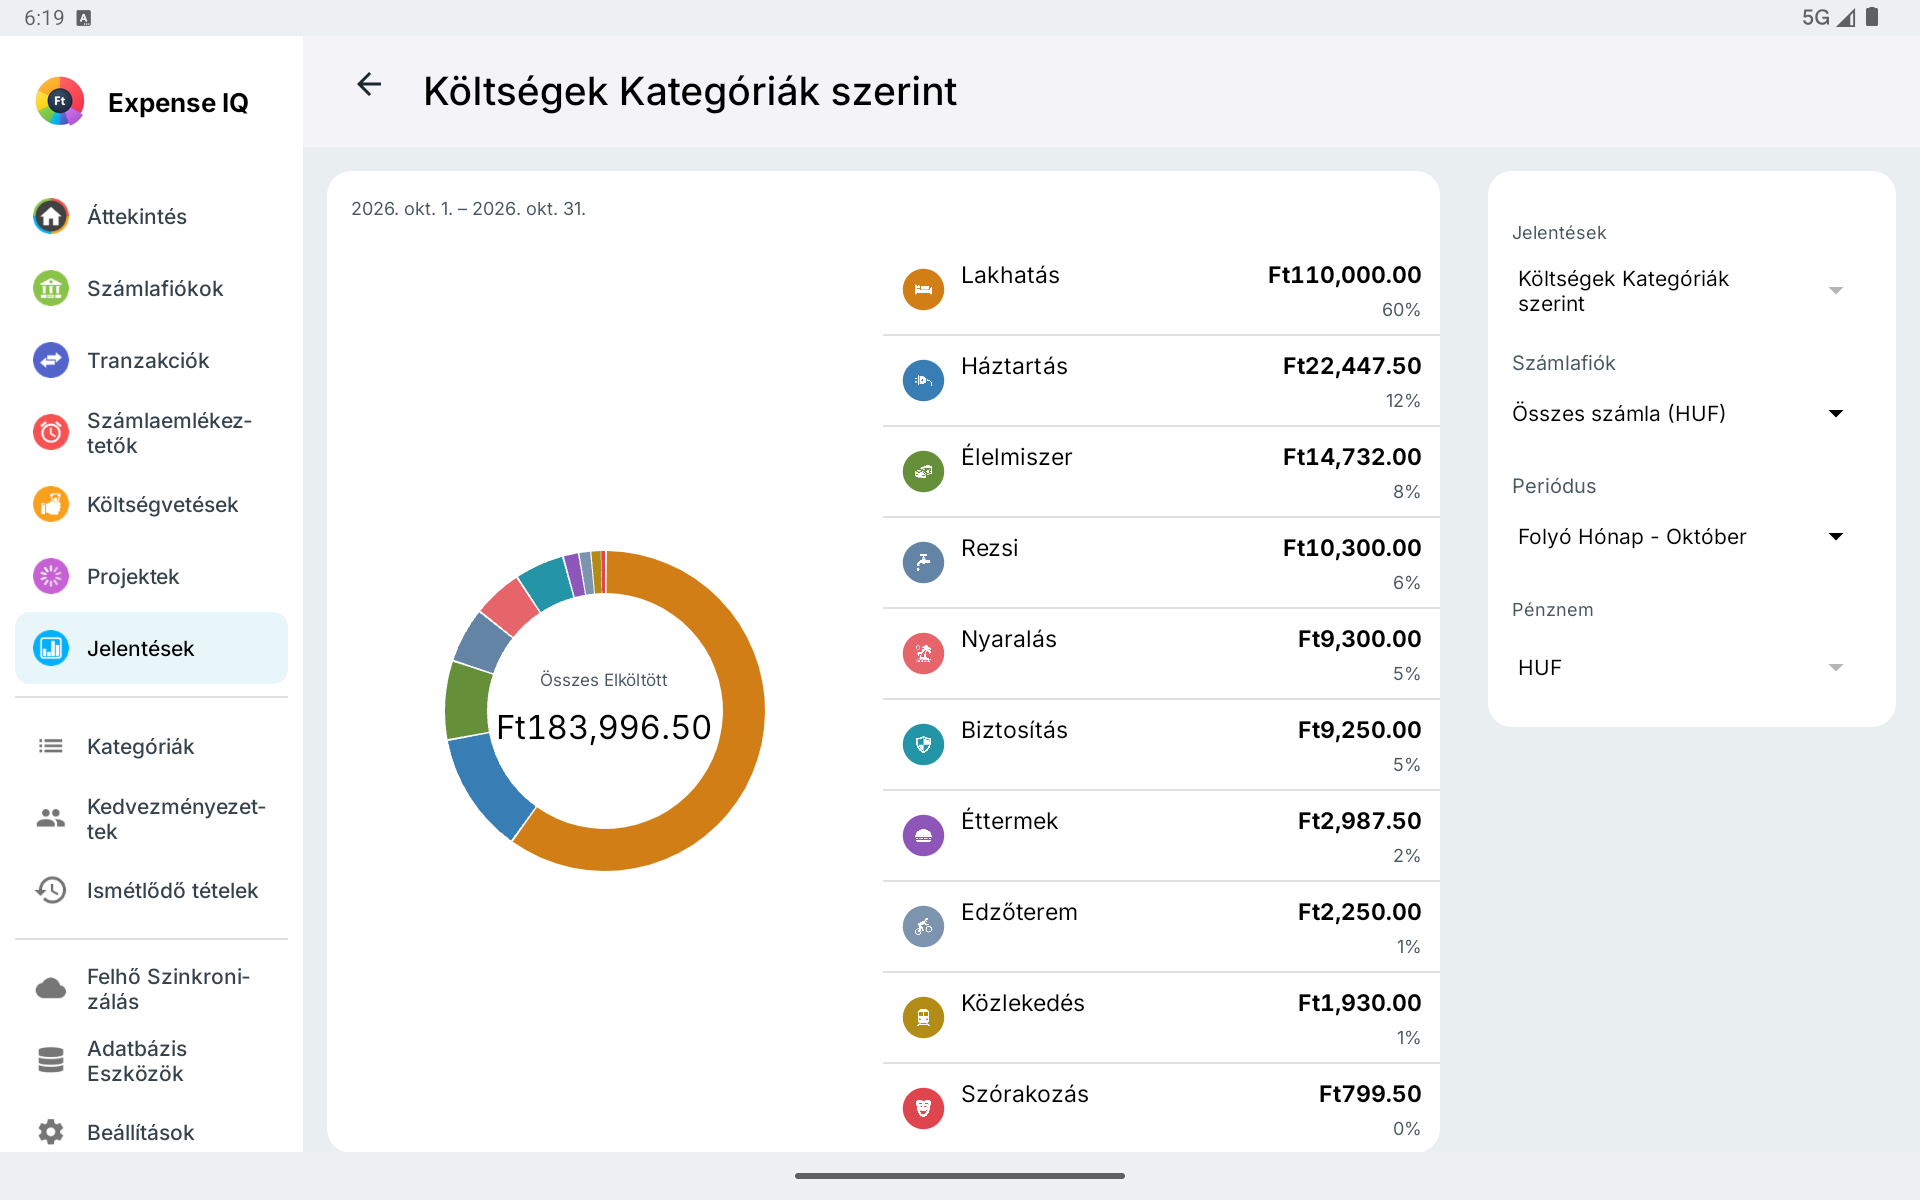The height and width of the screenshot is (1200, 1920).
Task: Click the Közlekedés train category icon
Action: click(923, 1017)
